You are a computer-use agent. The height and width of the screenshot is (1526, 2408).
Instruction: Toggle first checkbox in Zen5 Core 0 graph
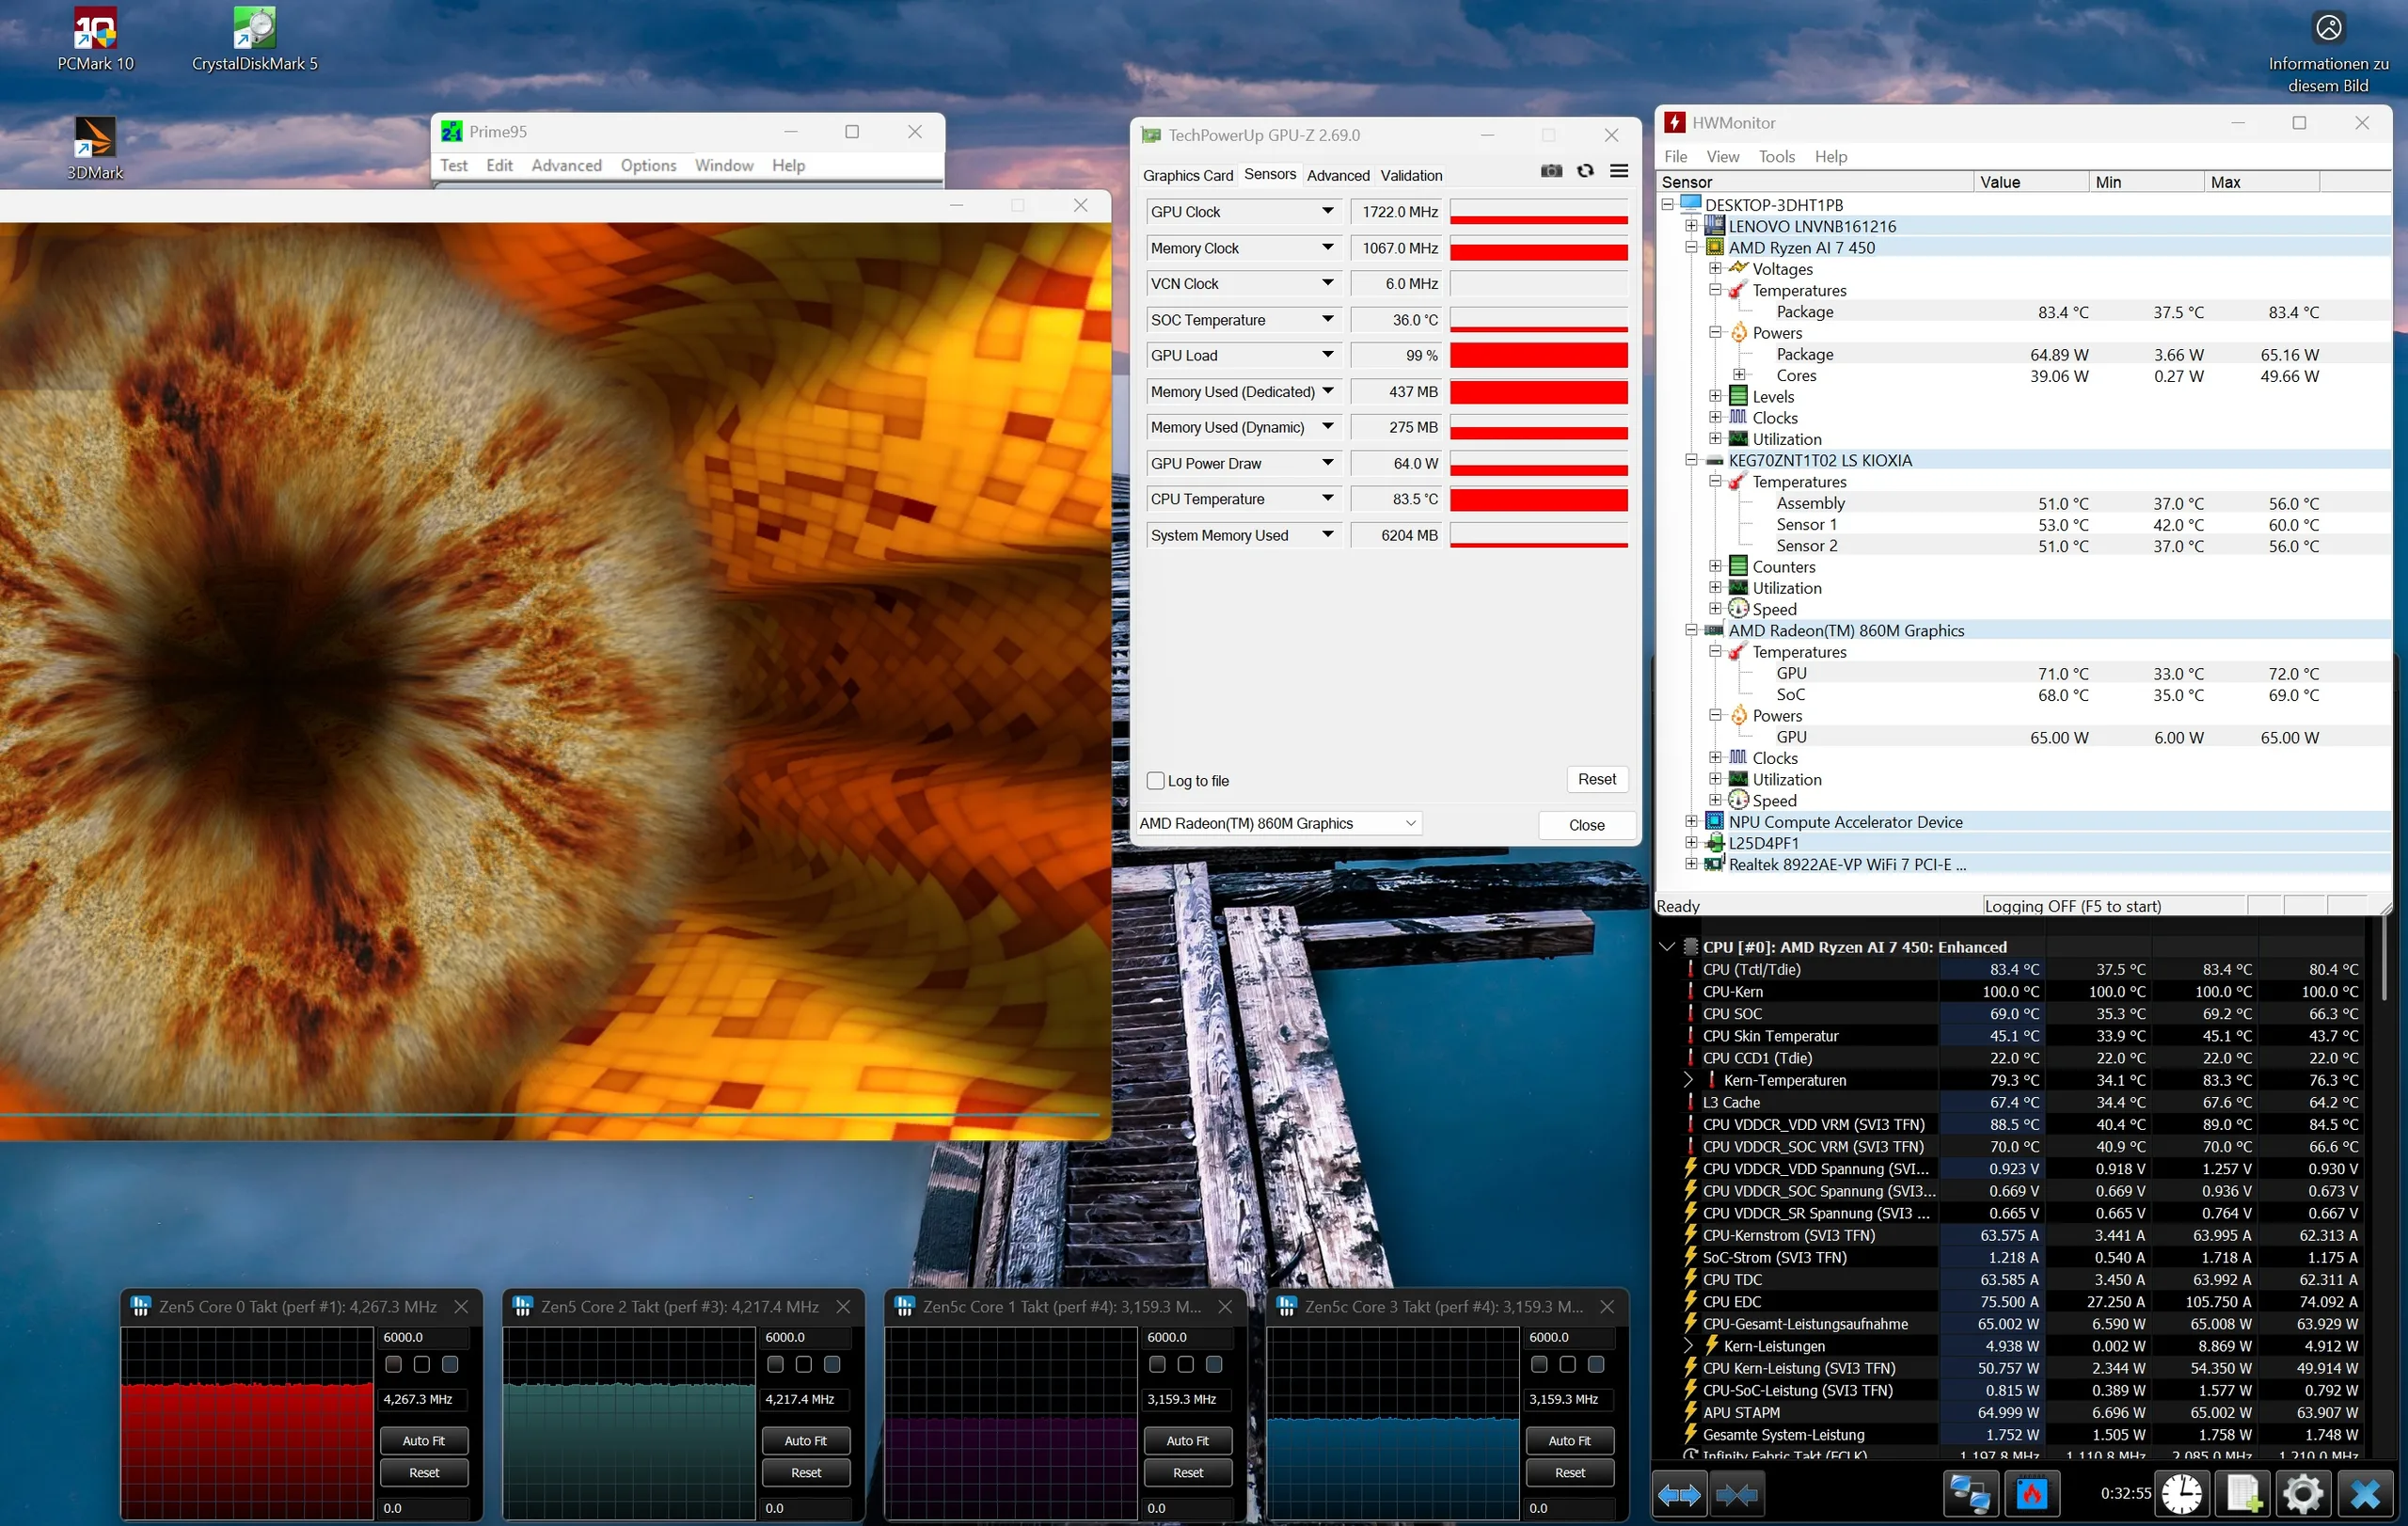click(x=393, y=1365)
